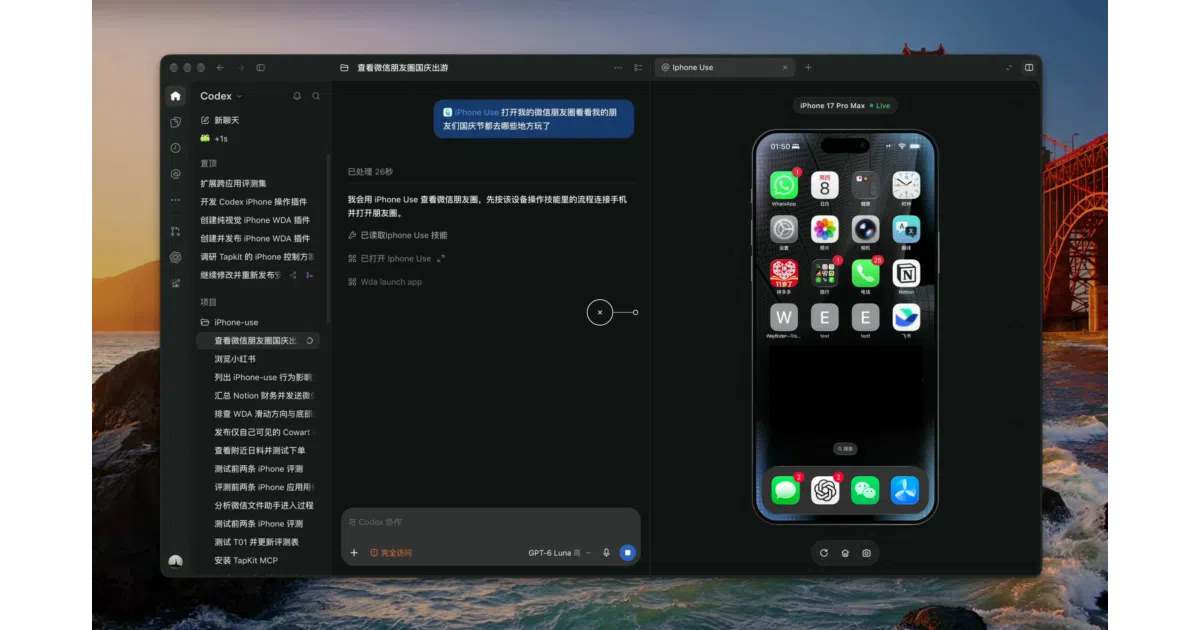Click rotate refresh icon below phone
The image size is (1200, 630).
click(x=824, y=553)
